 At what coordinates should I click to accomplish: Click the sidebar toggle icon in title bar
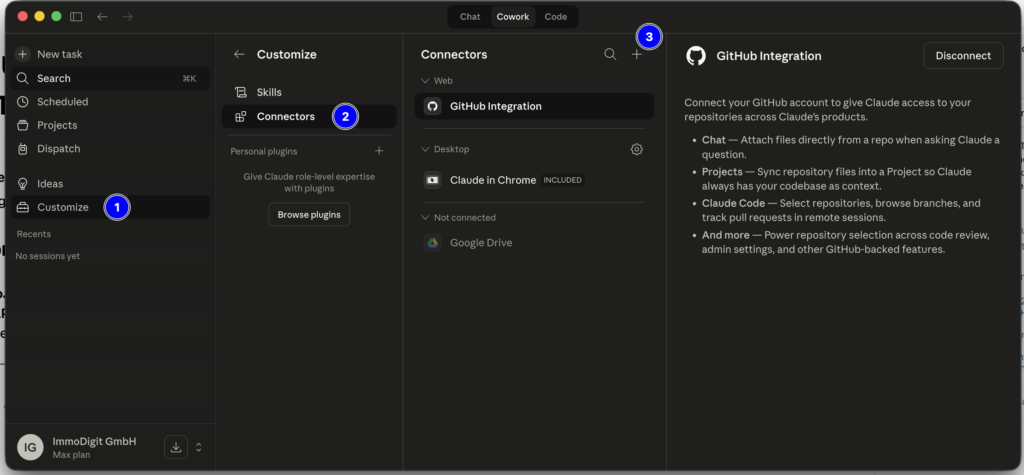coord(77,17)
